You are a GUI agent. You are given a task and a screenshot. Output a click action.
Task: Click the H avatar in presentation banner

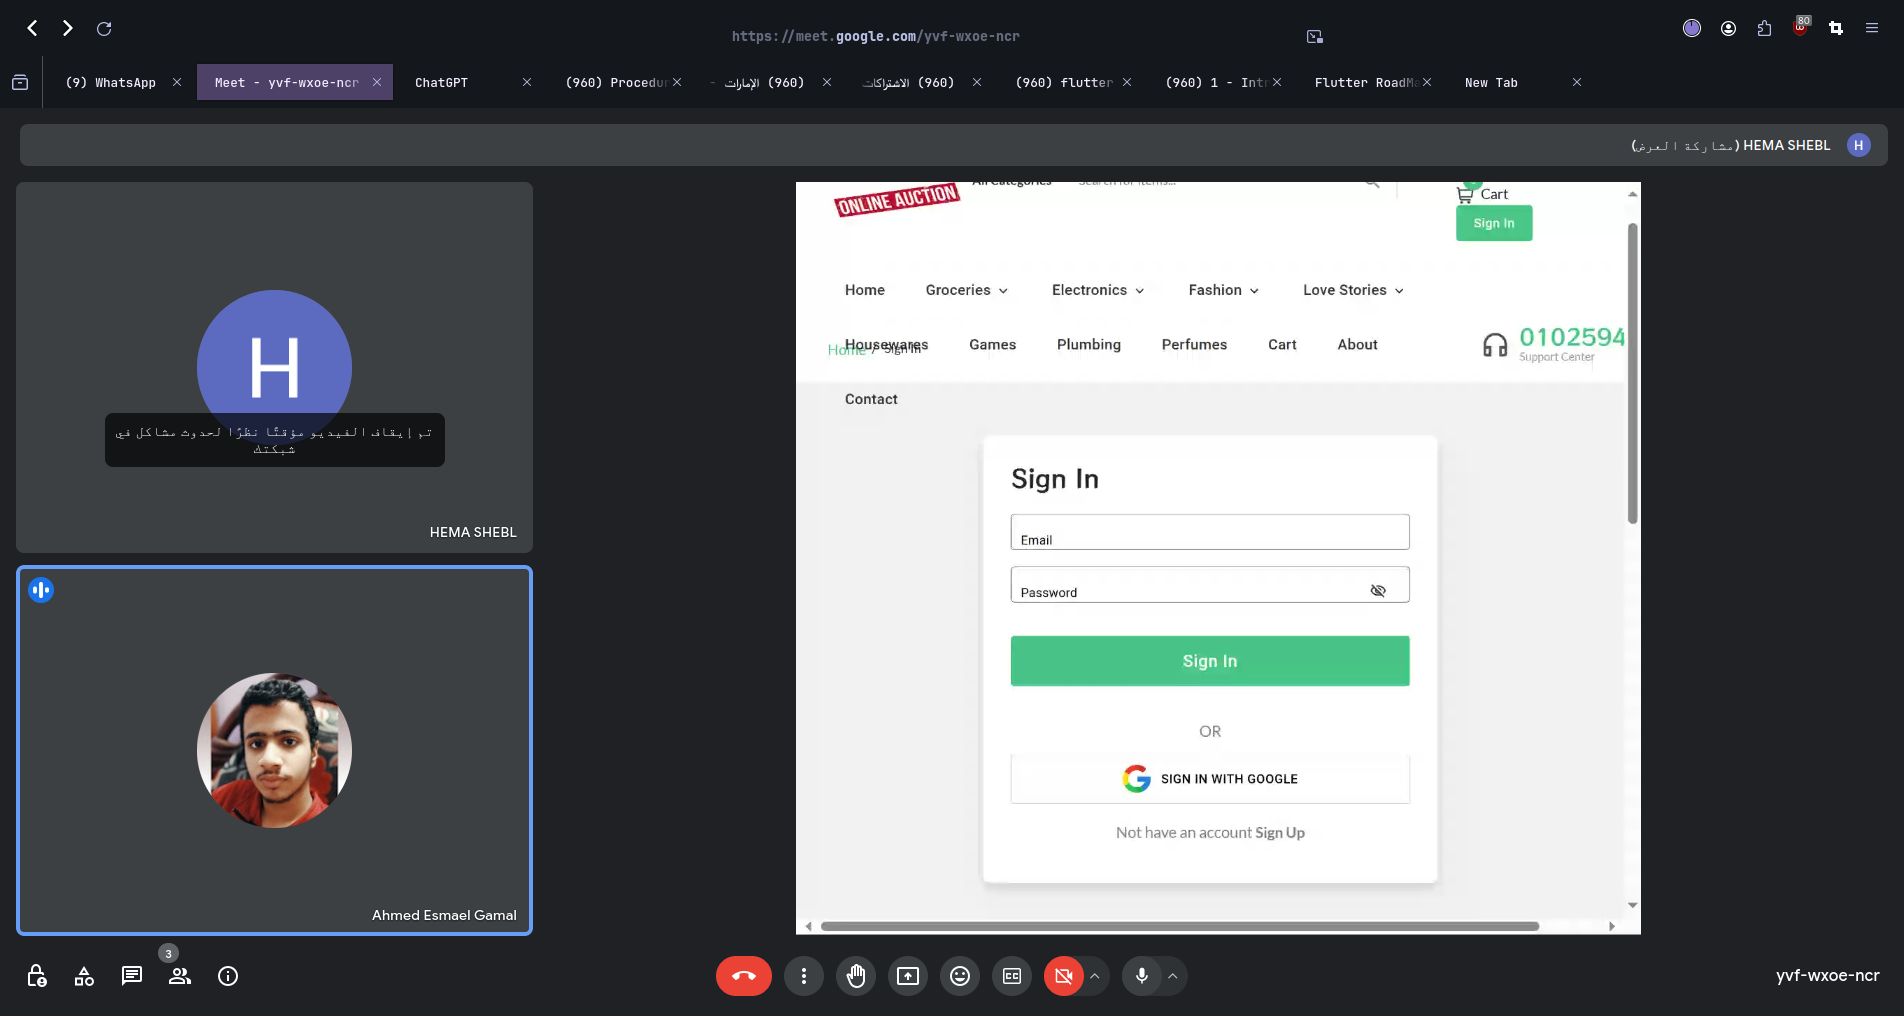1859,145
